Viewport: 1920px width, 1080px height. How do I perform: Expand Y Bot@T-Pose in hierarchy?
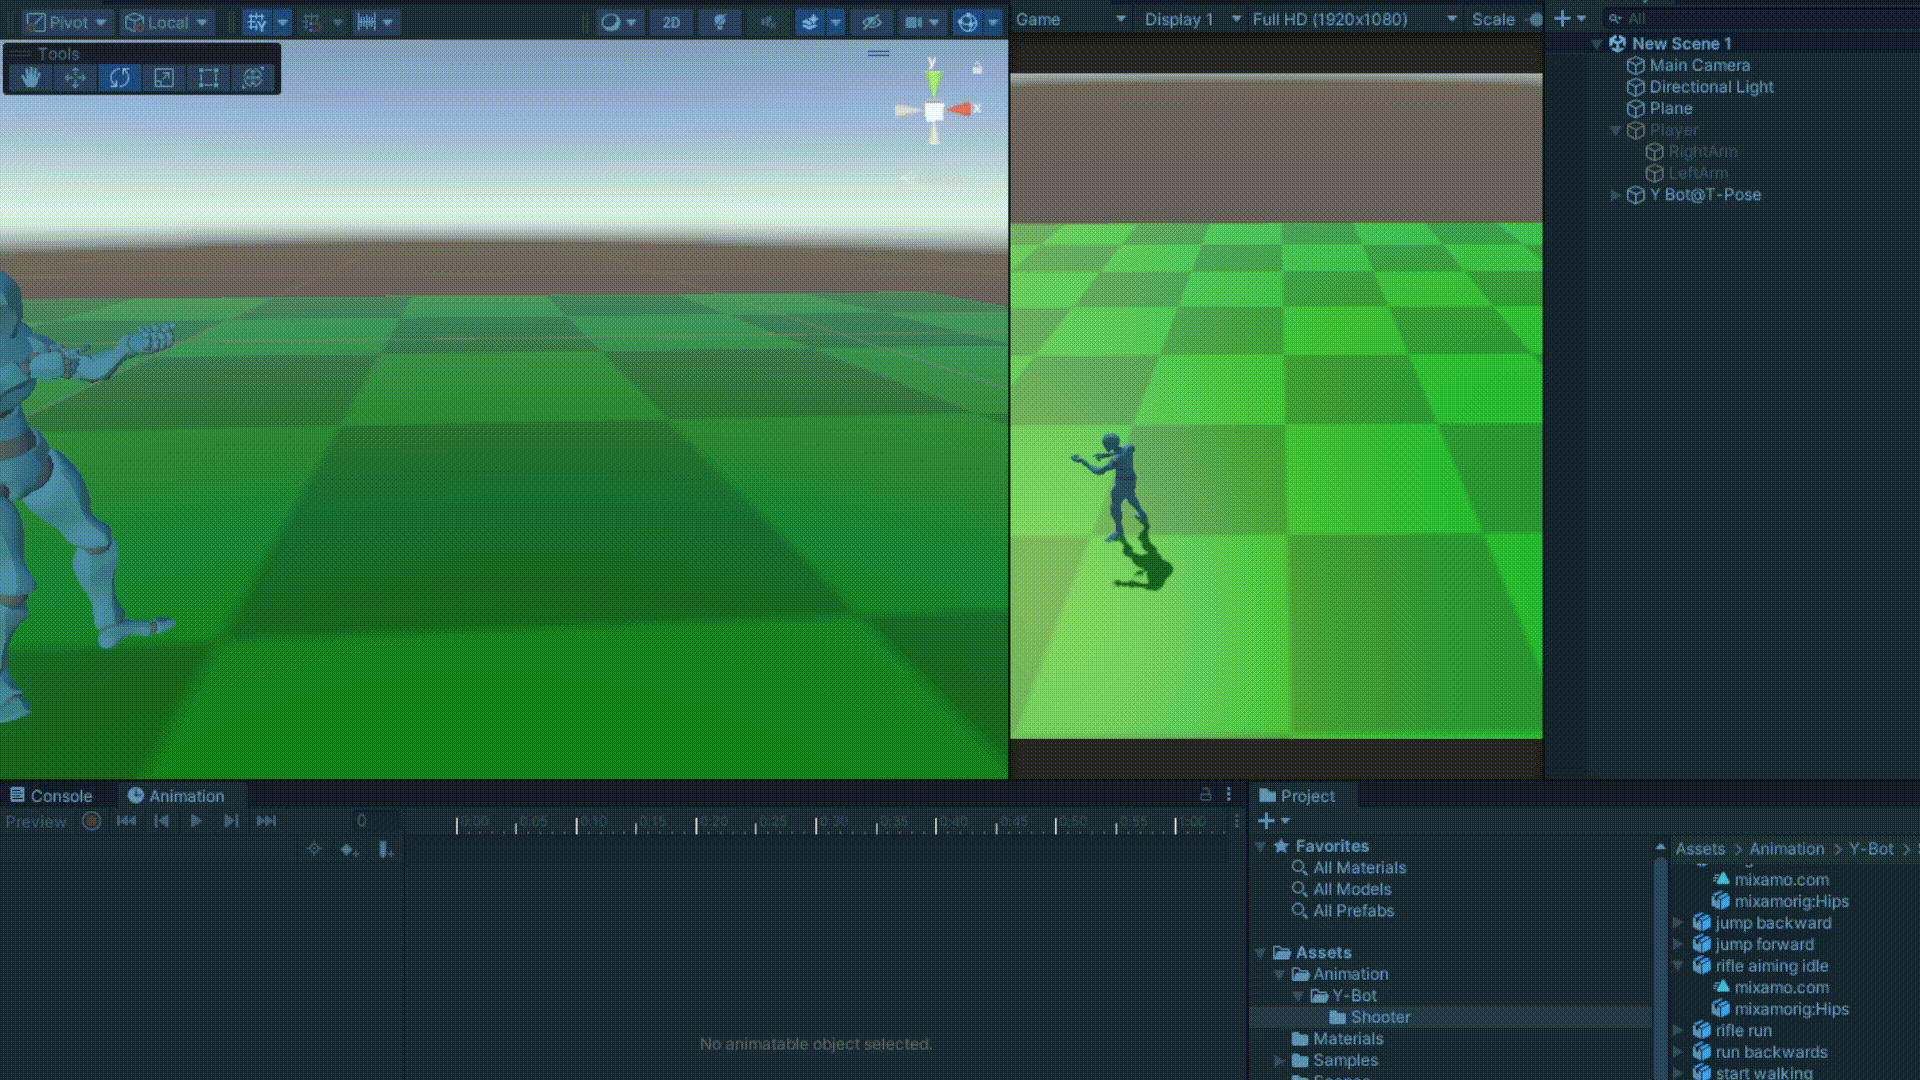click(x=1614, y=195)
